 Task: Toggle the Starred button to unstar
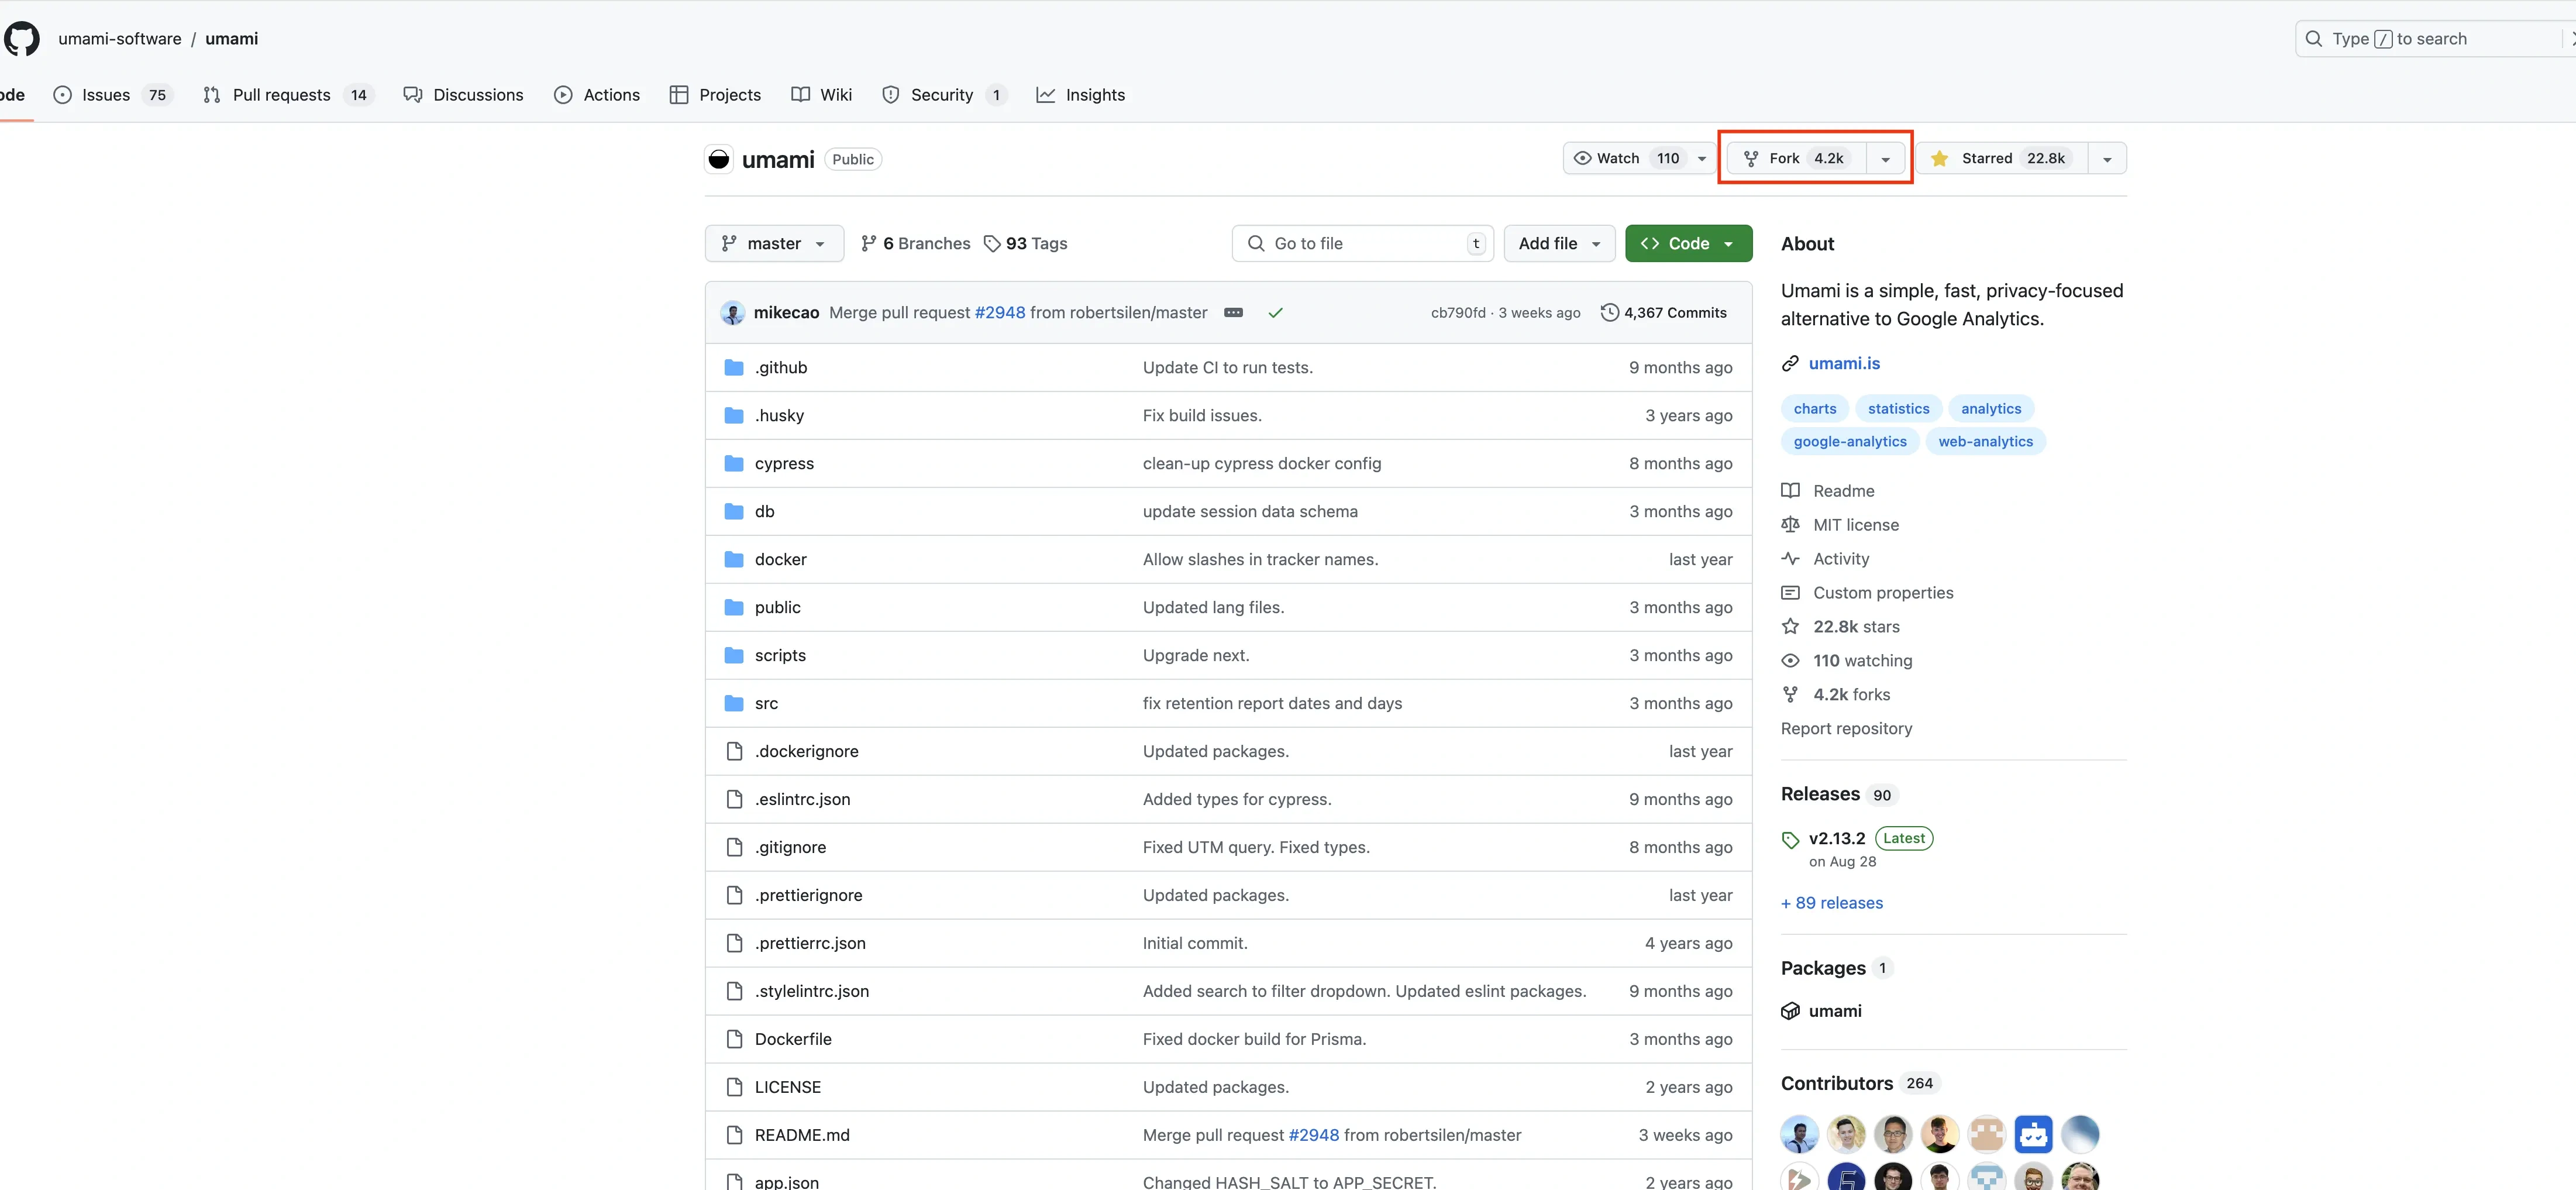2001,159
